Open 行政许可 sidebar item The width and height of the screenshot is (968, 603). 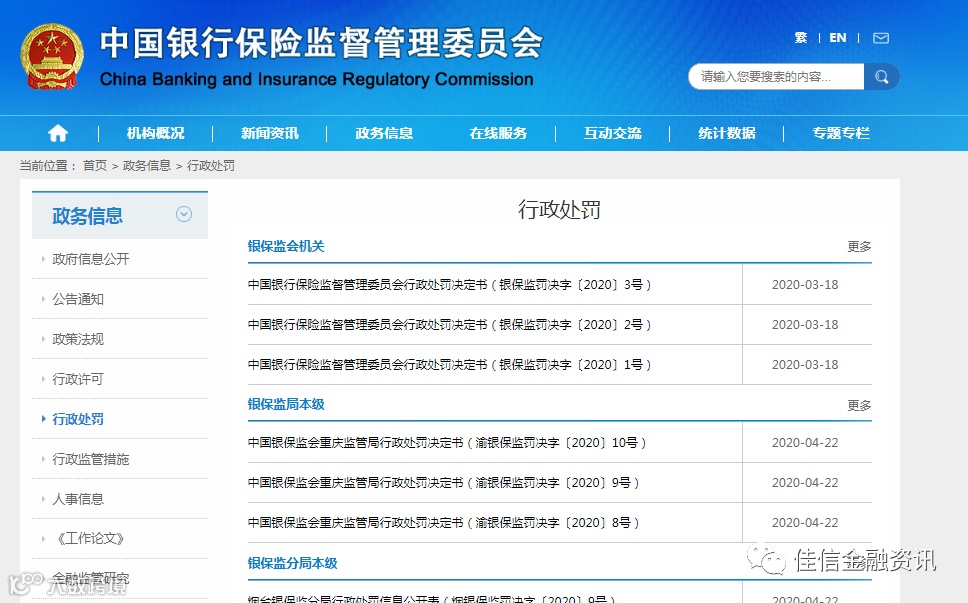[x=78, y=379]
